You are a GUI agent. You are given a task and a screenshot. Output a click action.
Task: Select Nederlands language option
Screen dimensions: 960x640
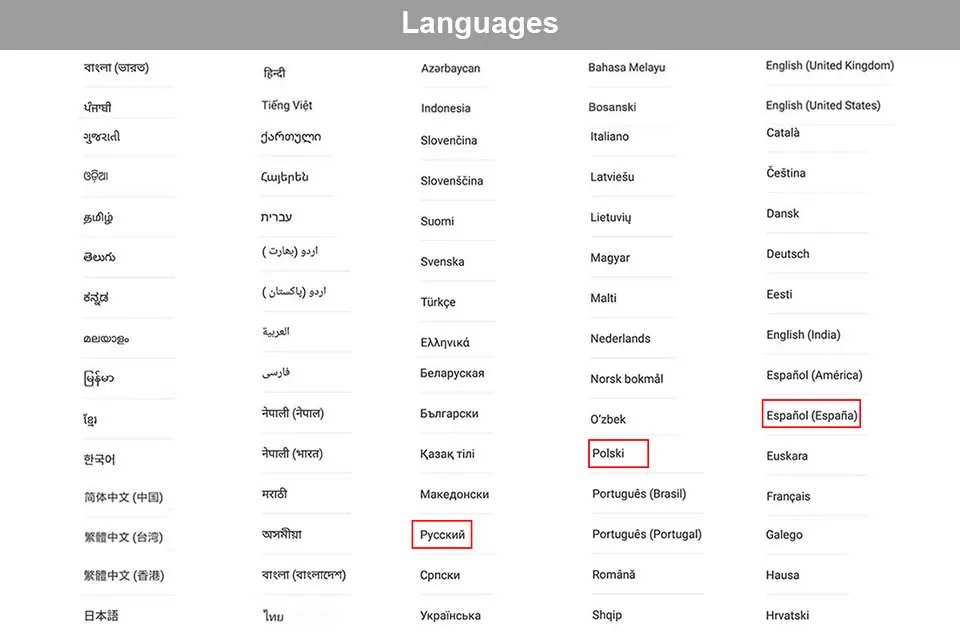(x=620, y=339)
